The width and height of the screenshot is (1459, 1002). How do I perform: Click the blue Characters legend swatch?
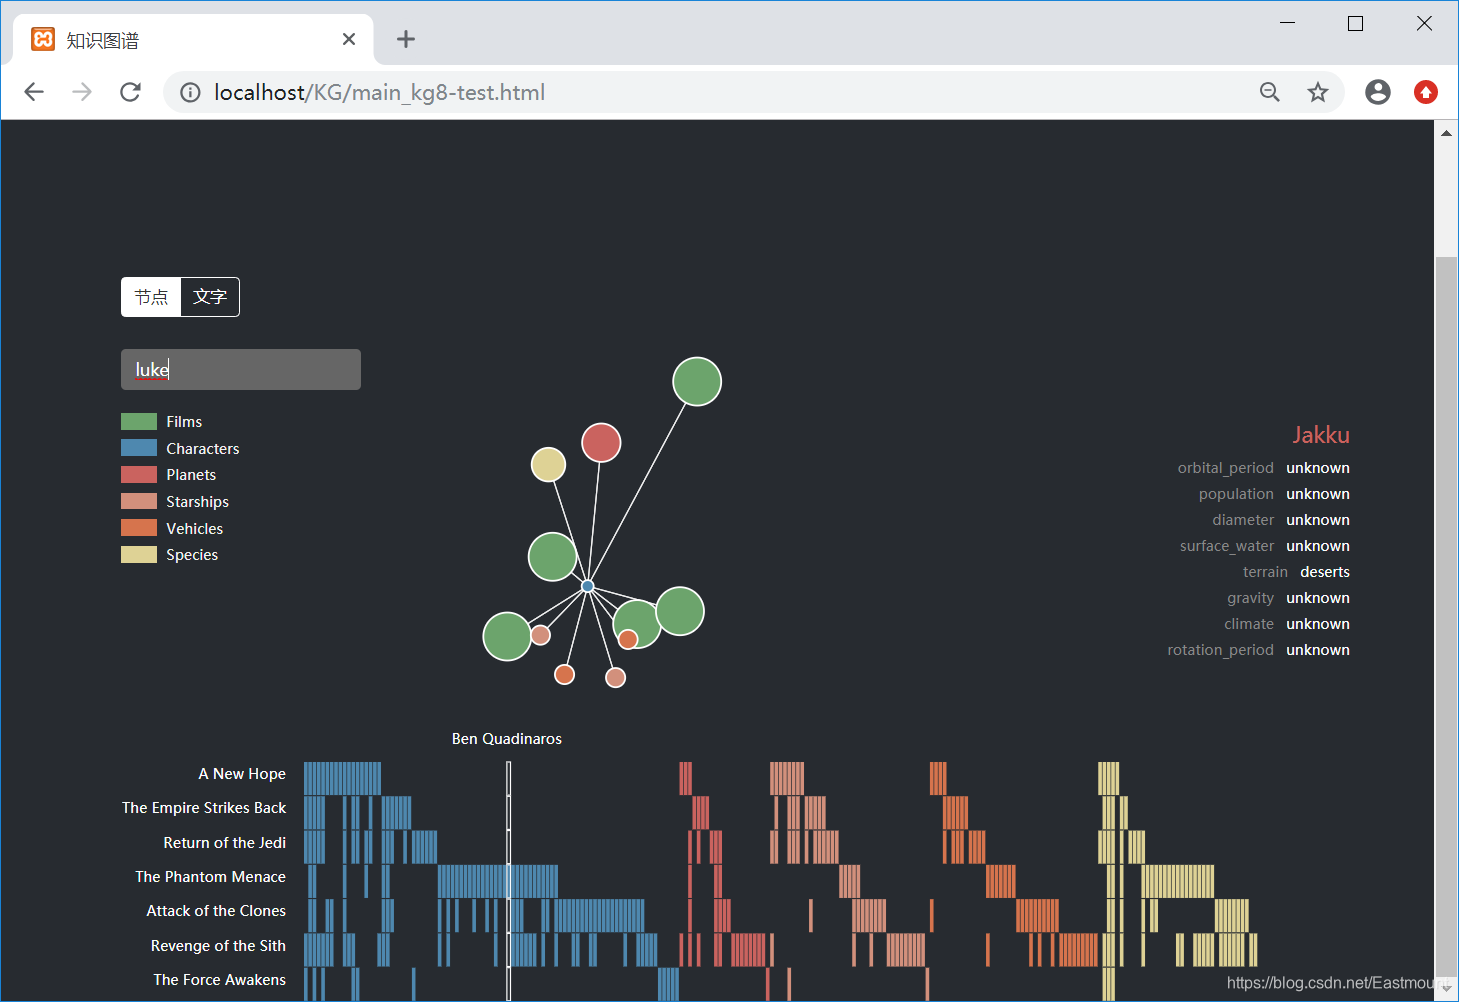tap(139, 448)
